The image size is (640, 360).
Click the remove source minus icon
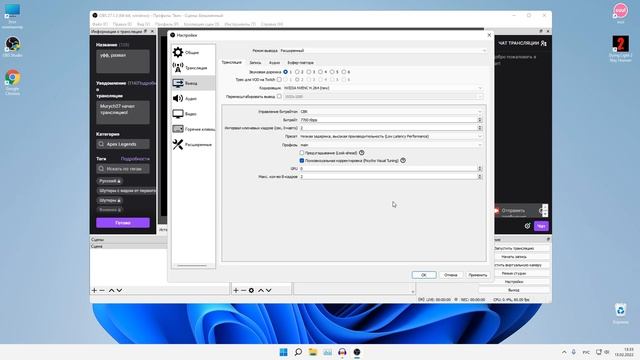[x=243, y=290]
